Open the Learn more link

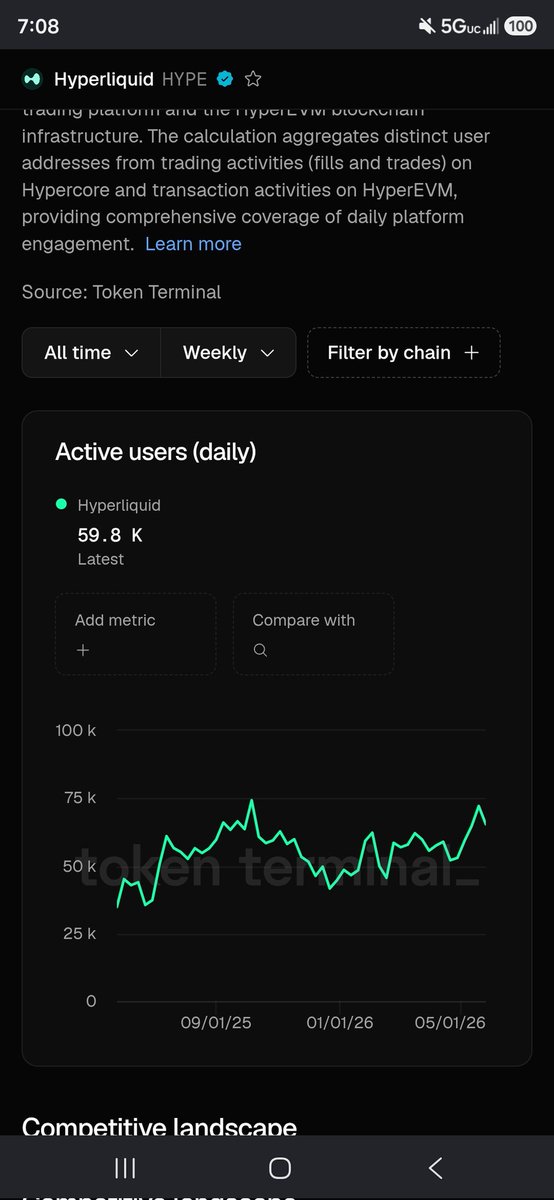[193, 244]
